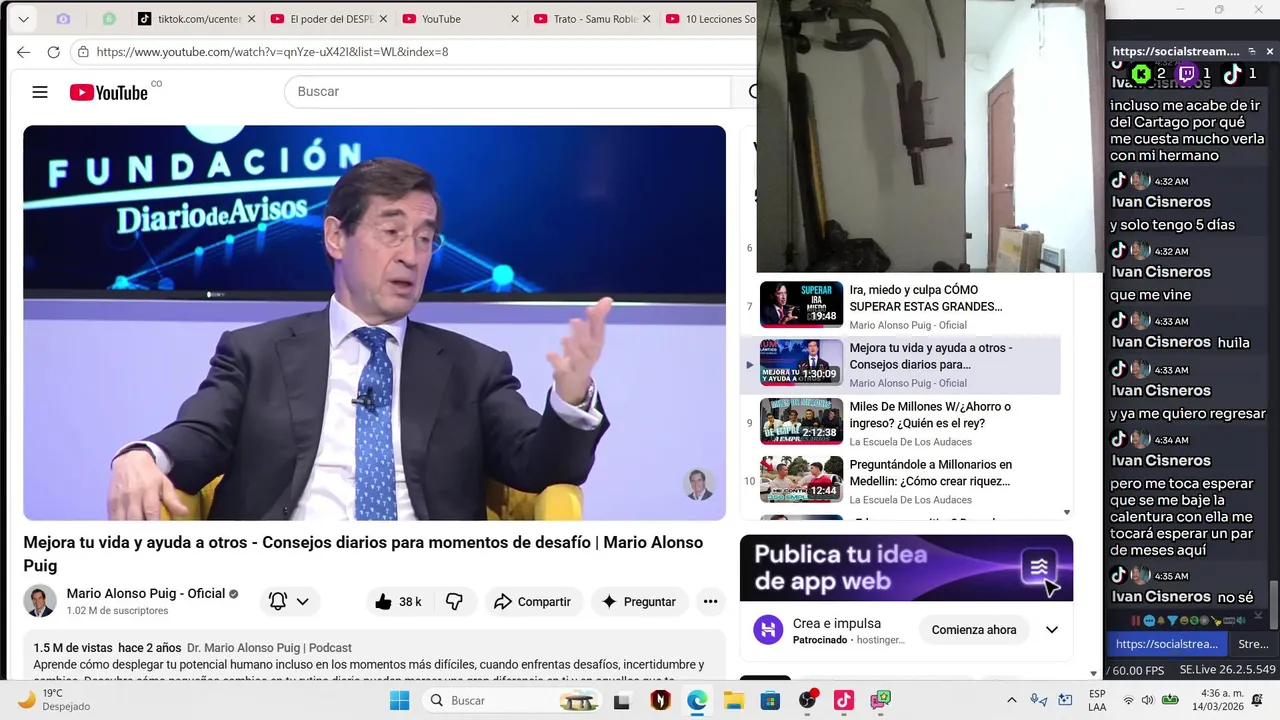Select the 'Stre...' dock tab
The height and width of the screenshot is (720, 1280).
(1253, 644)
